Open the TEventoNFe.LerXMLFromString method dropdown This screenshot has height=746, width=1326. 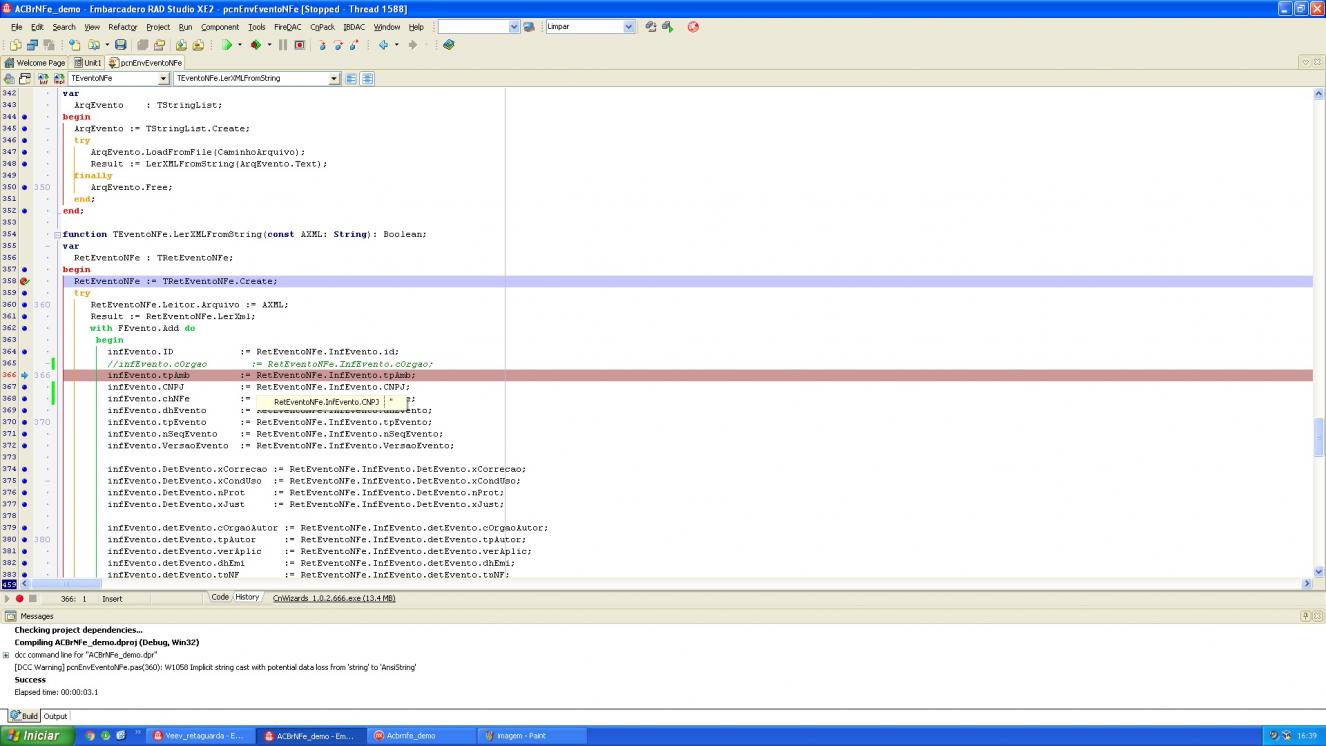pyautogui.click(x=335, y=78)
